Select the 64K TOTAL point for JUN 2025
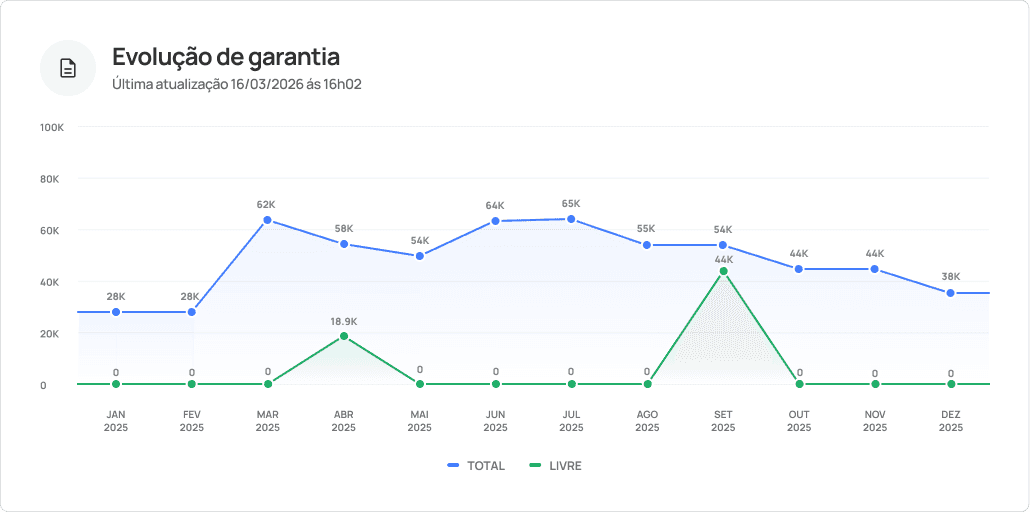 click(495, 221)
